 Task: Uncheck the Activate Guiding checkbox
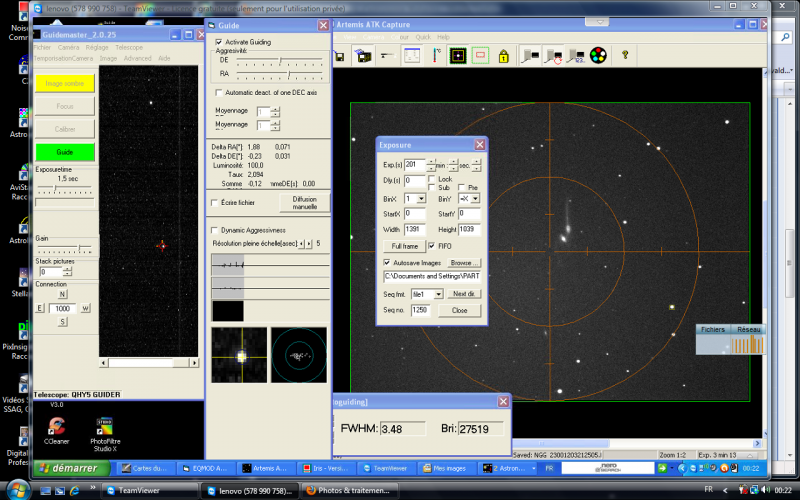pos(219,42)
